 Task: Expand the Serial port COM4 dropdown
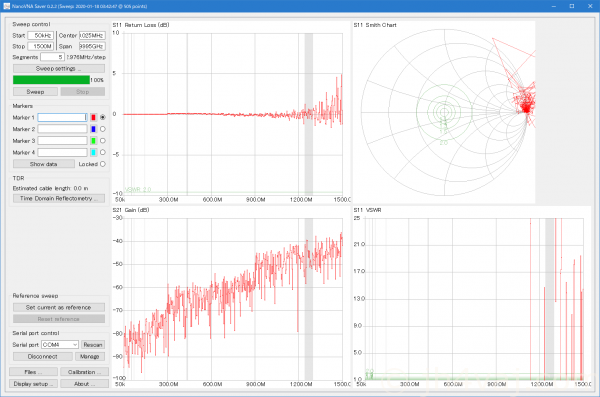(x=60, y=345)
